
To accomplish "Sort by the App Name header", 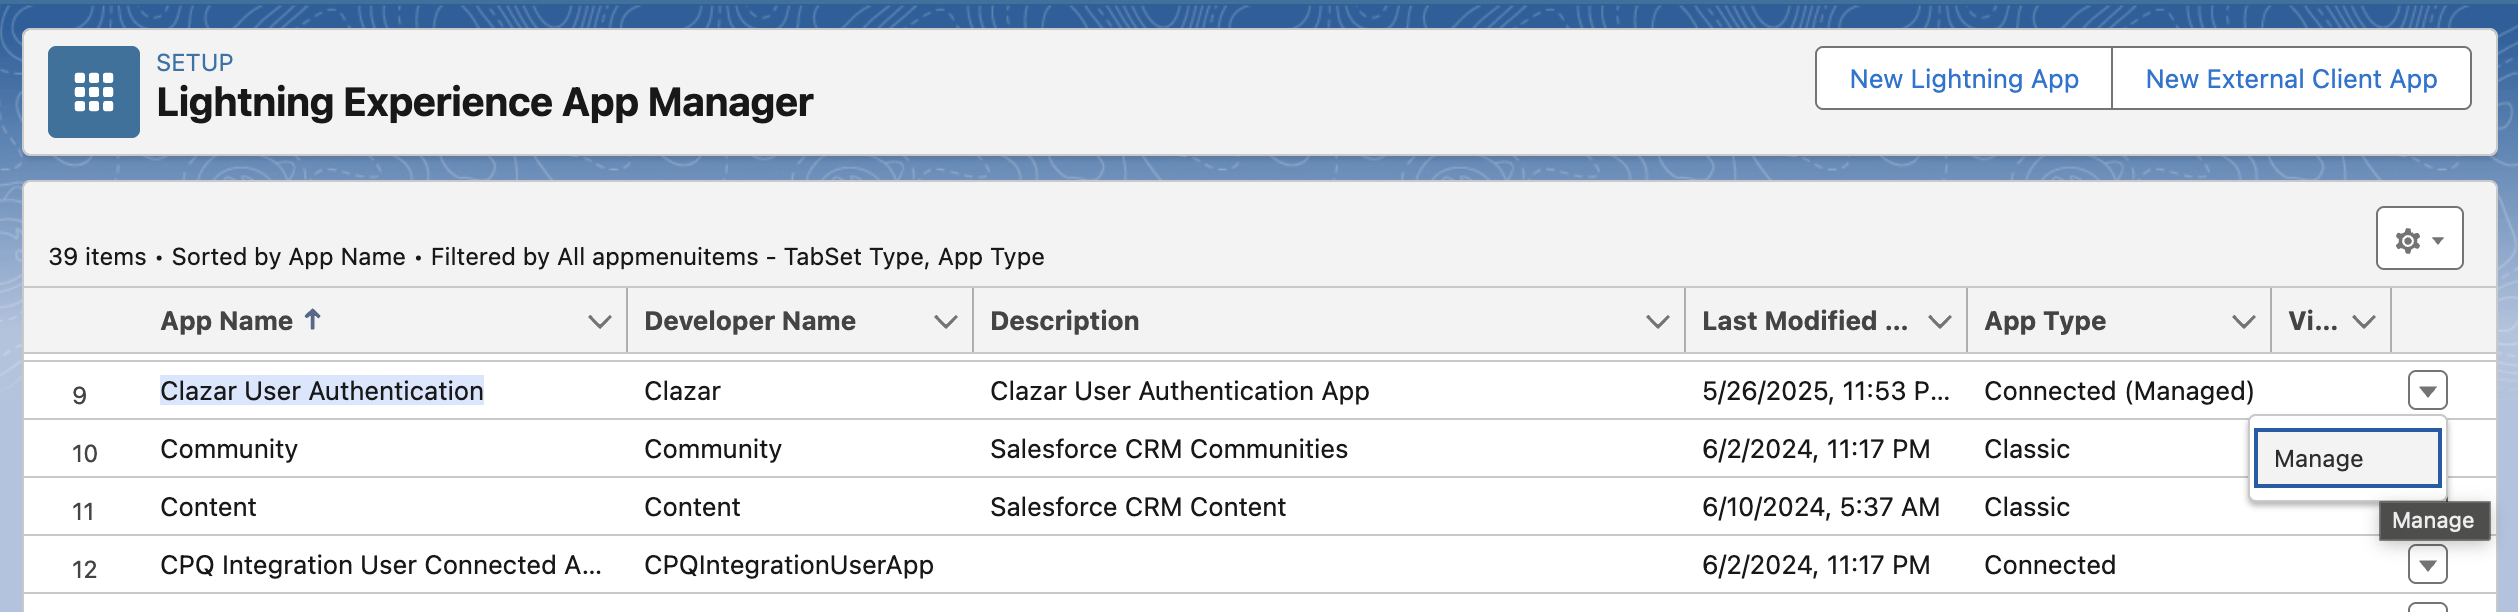I will pyautogui.click(x=227, y=321).
